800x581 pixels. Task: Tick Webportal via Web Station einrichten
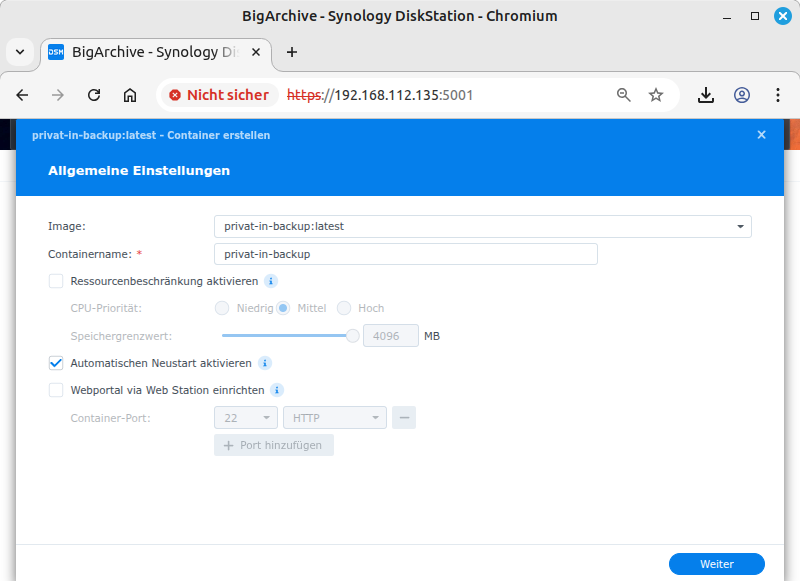(56, 390)
